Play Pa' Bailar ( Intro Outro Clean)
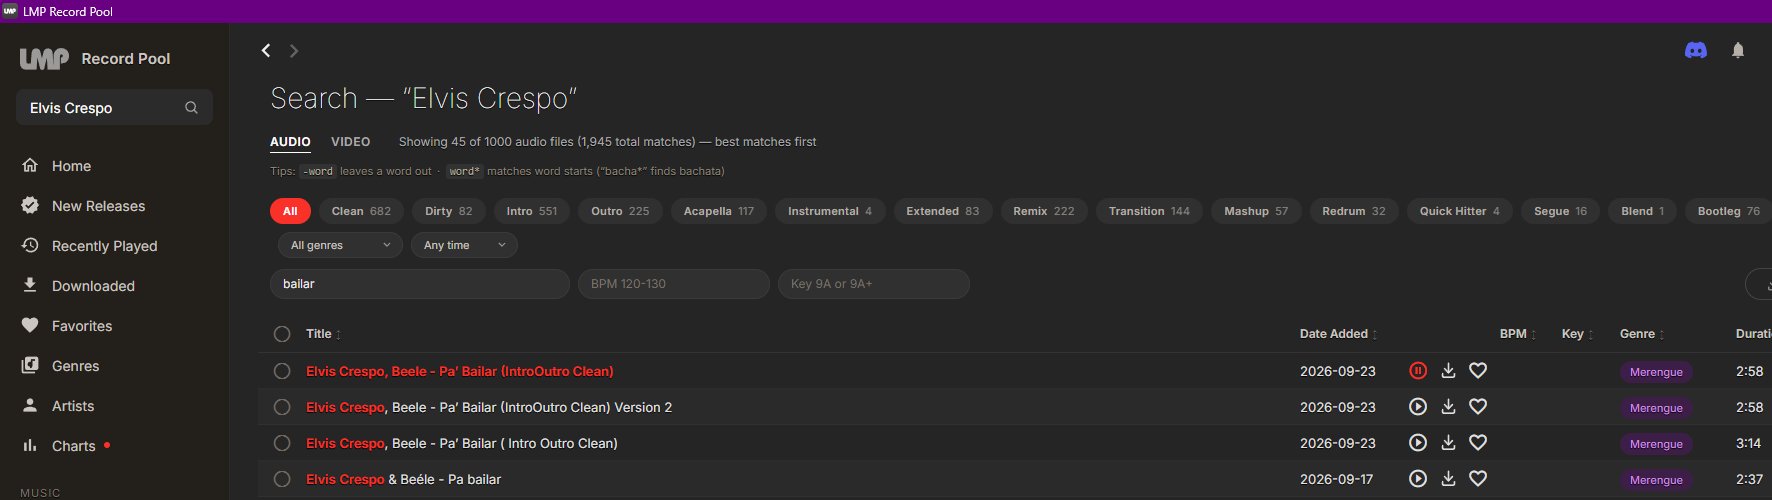Viewport: 1772px width, 500px height. tap(1418, 443)
